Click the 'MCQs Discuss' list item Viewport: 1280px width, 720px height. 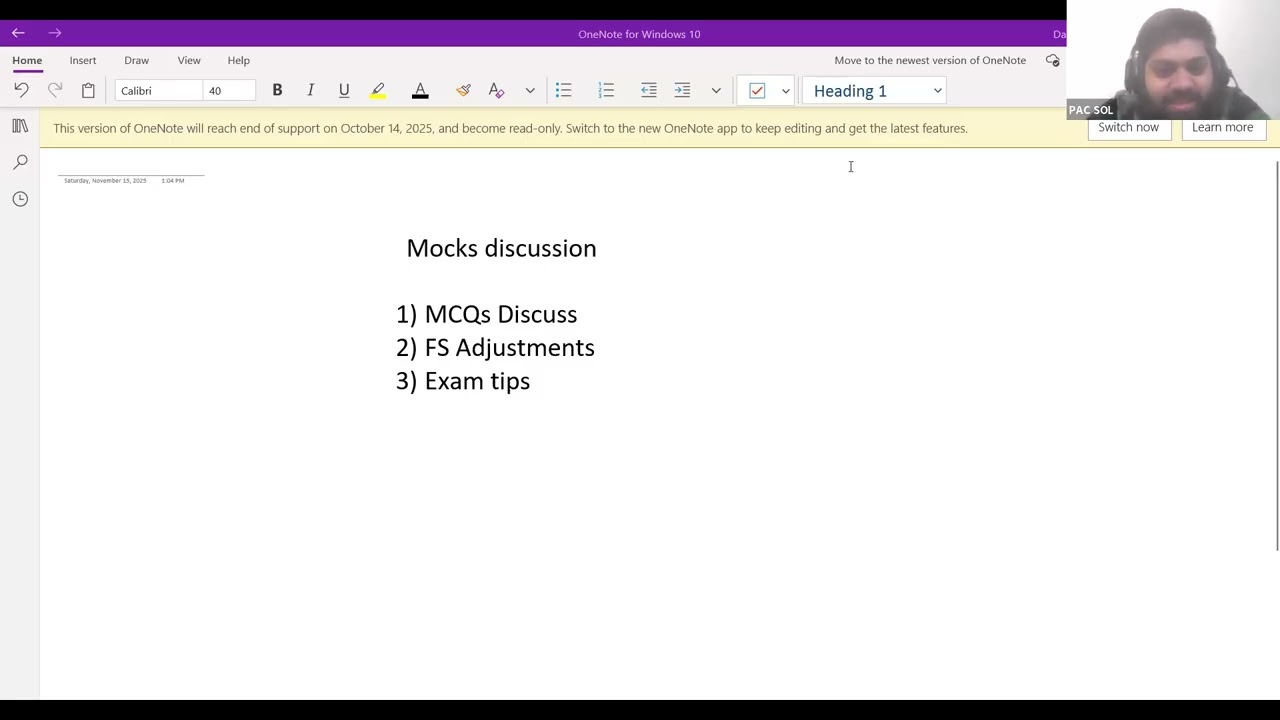tap(500, 314)
